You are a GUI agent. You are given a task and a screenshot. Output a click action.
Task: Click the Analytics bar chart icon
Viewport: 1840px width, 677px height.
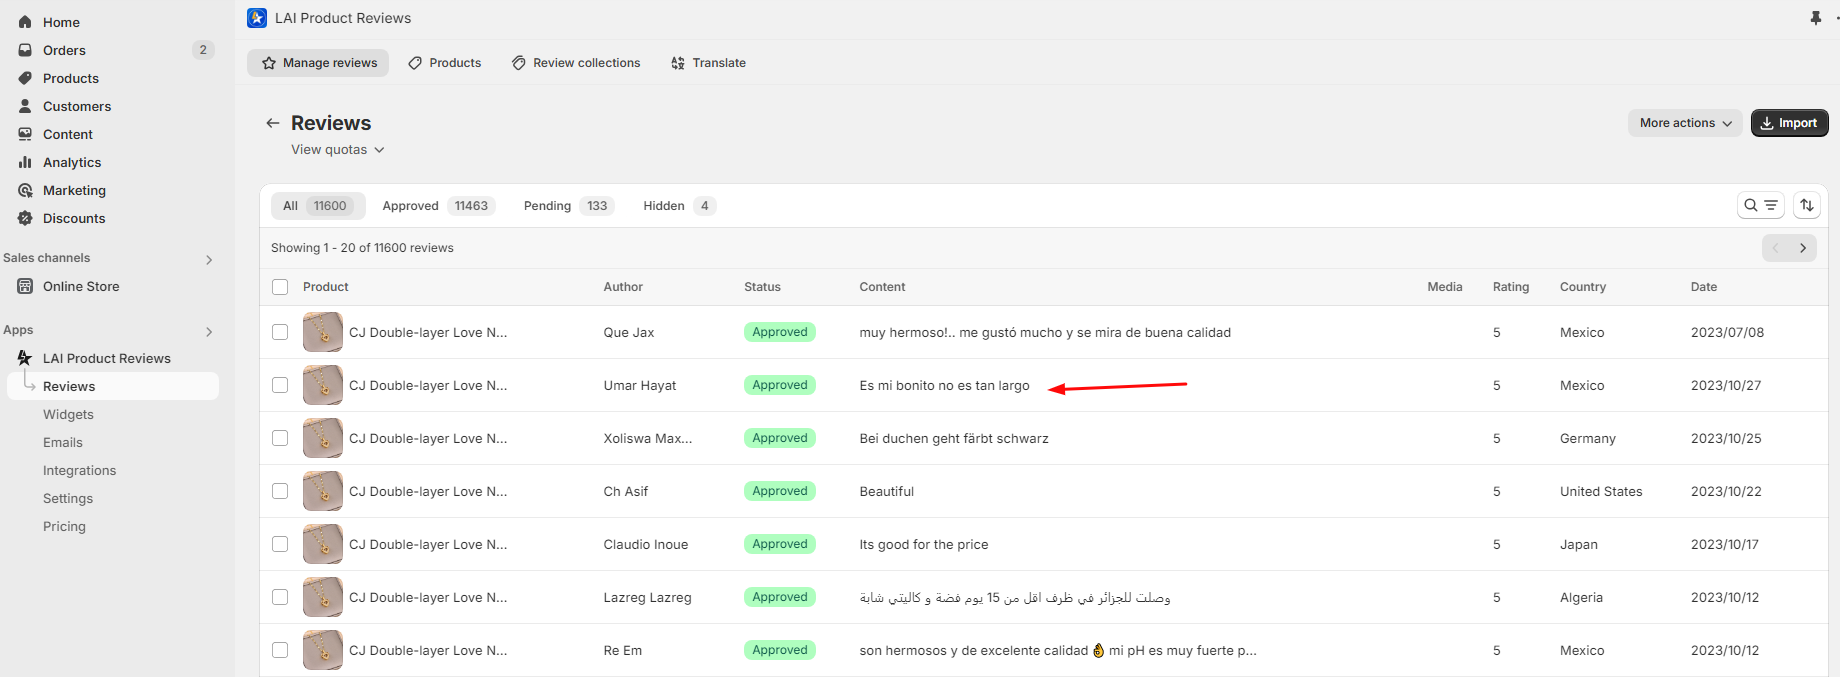tap(25, 162)
